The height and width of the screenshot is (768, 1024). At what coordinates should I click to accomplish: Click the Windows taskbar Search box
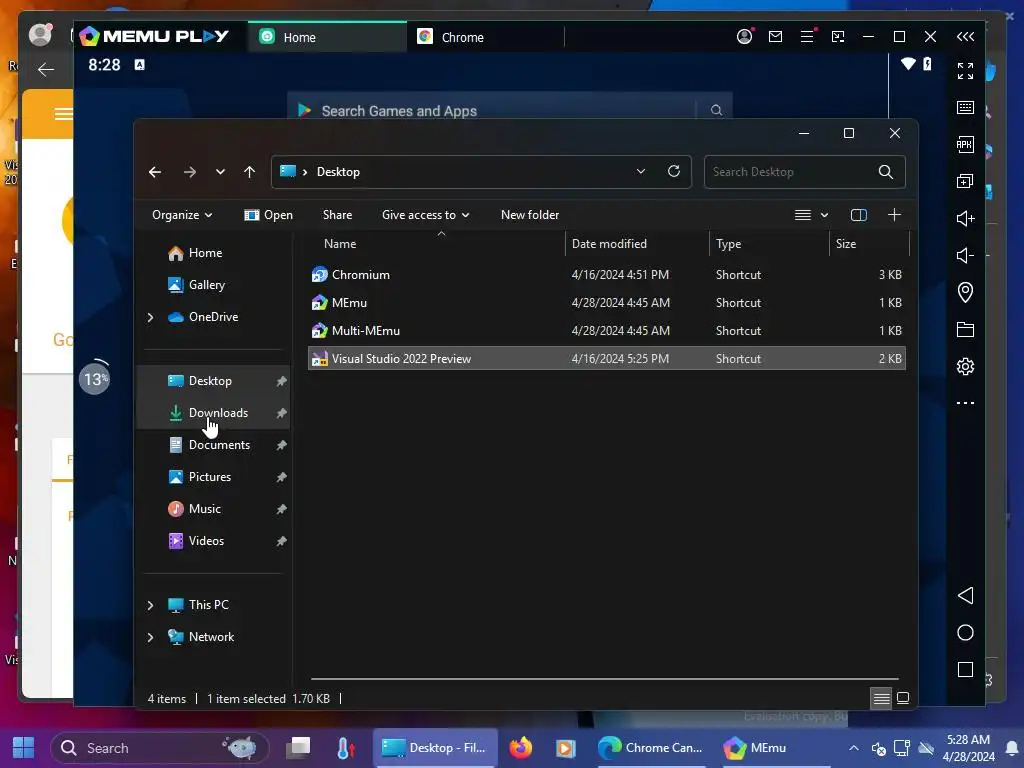pos(159,748)
